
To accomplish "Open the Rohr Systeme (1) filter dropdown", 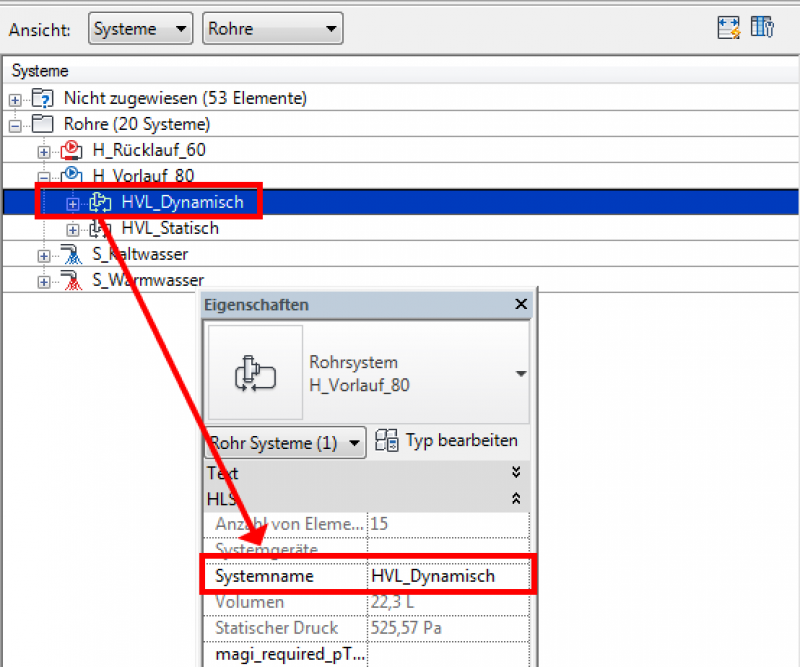I will click(286, 443).
